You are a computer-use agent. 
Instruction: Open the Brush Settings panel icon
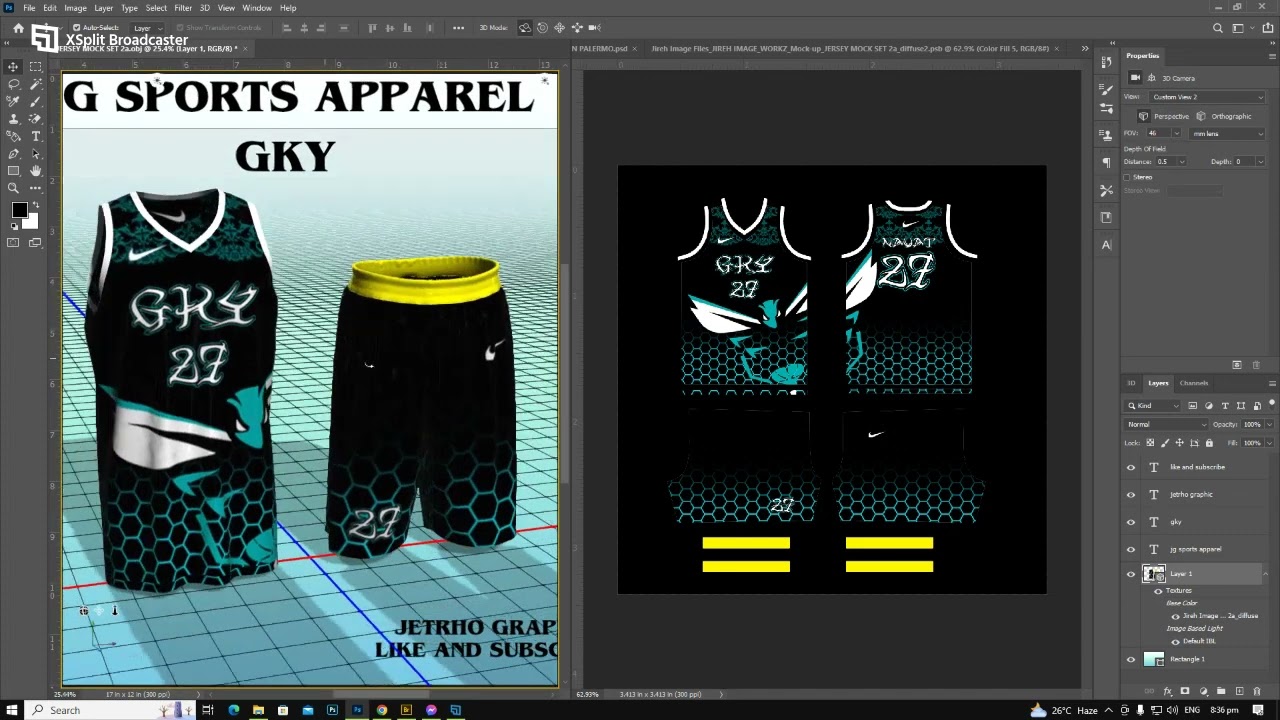(1106, 90)
